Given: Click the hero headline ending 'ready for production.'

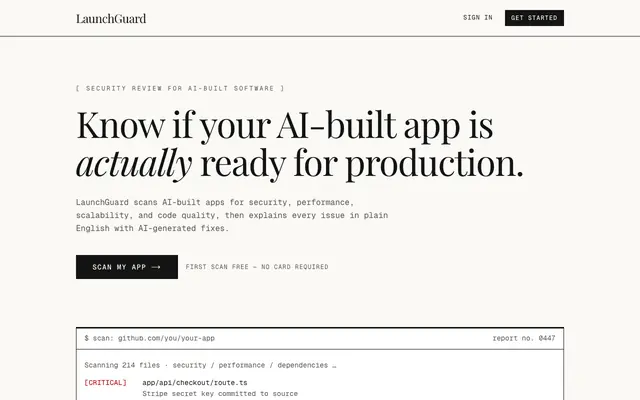Looking at the screenshot, I should click(300, 144).
